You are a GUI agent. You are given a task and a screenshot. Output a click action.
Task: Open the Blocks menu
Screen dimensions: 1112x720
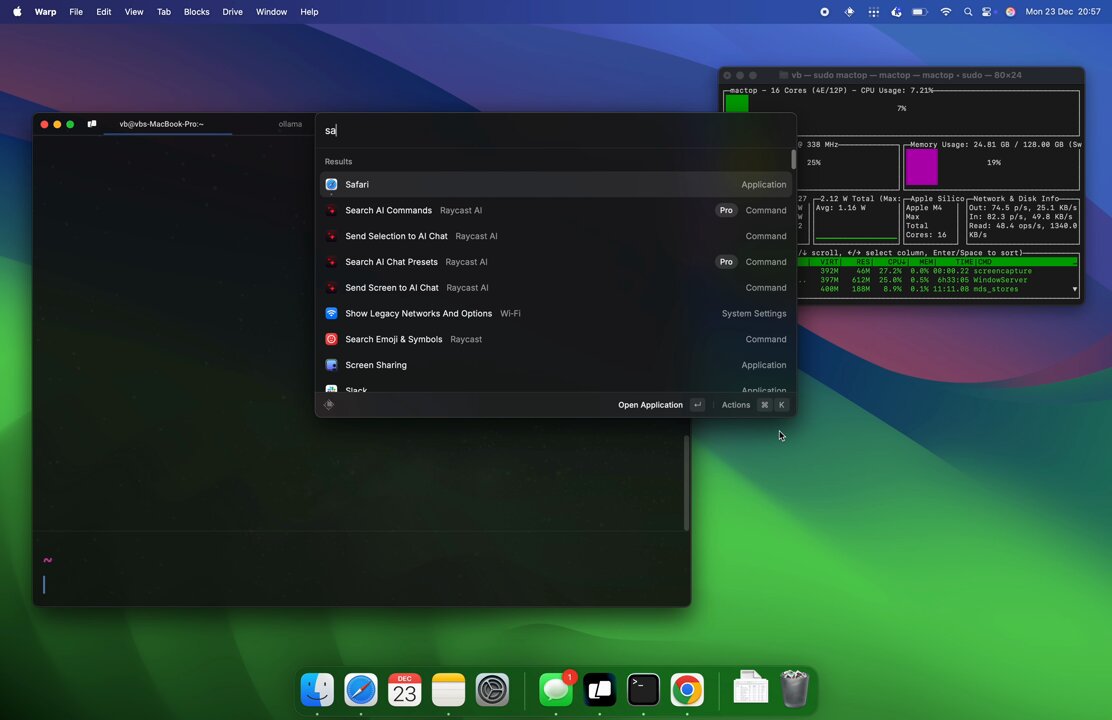click(196, 12)
